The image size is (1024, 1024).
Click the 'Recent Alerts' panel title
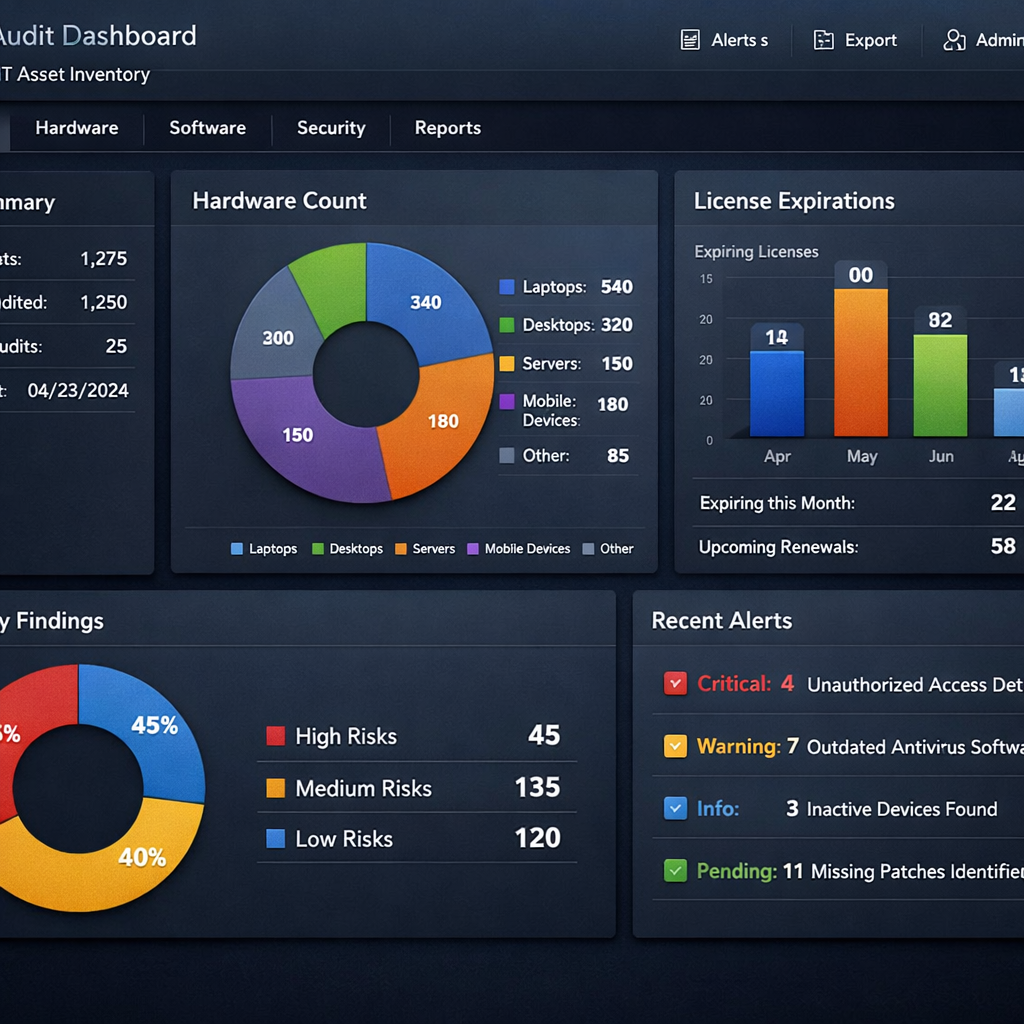tap(722, 620)
